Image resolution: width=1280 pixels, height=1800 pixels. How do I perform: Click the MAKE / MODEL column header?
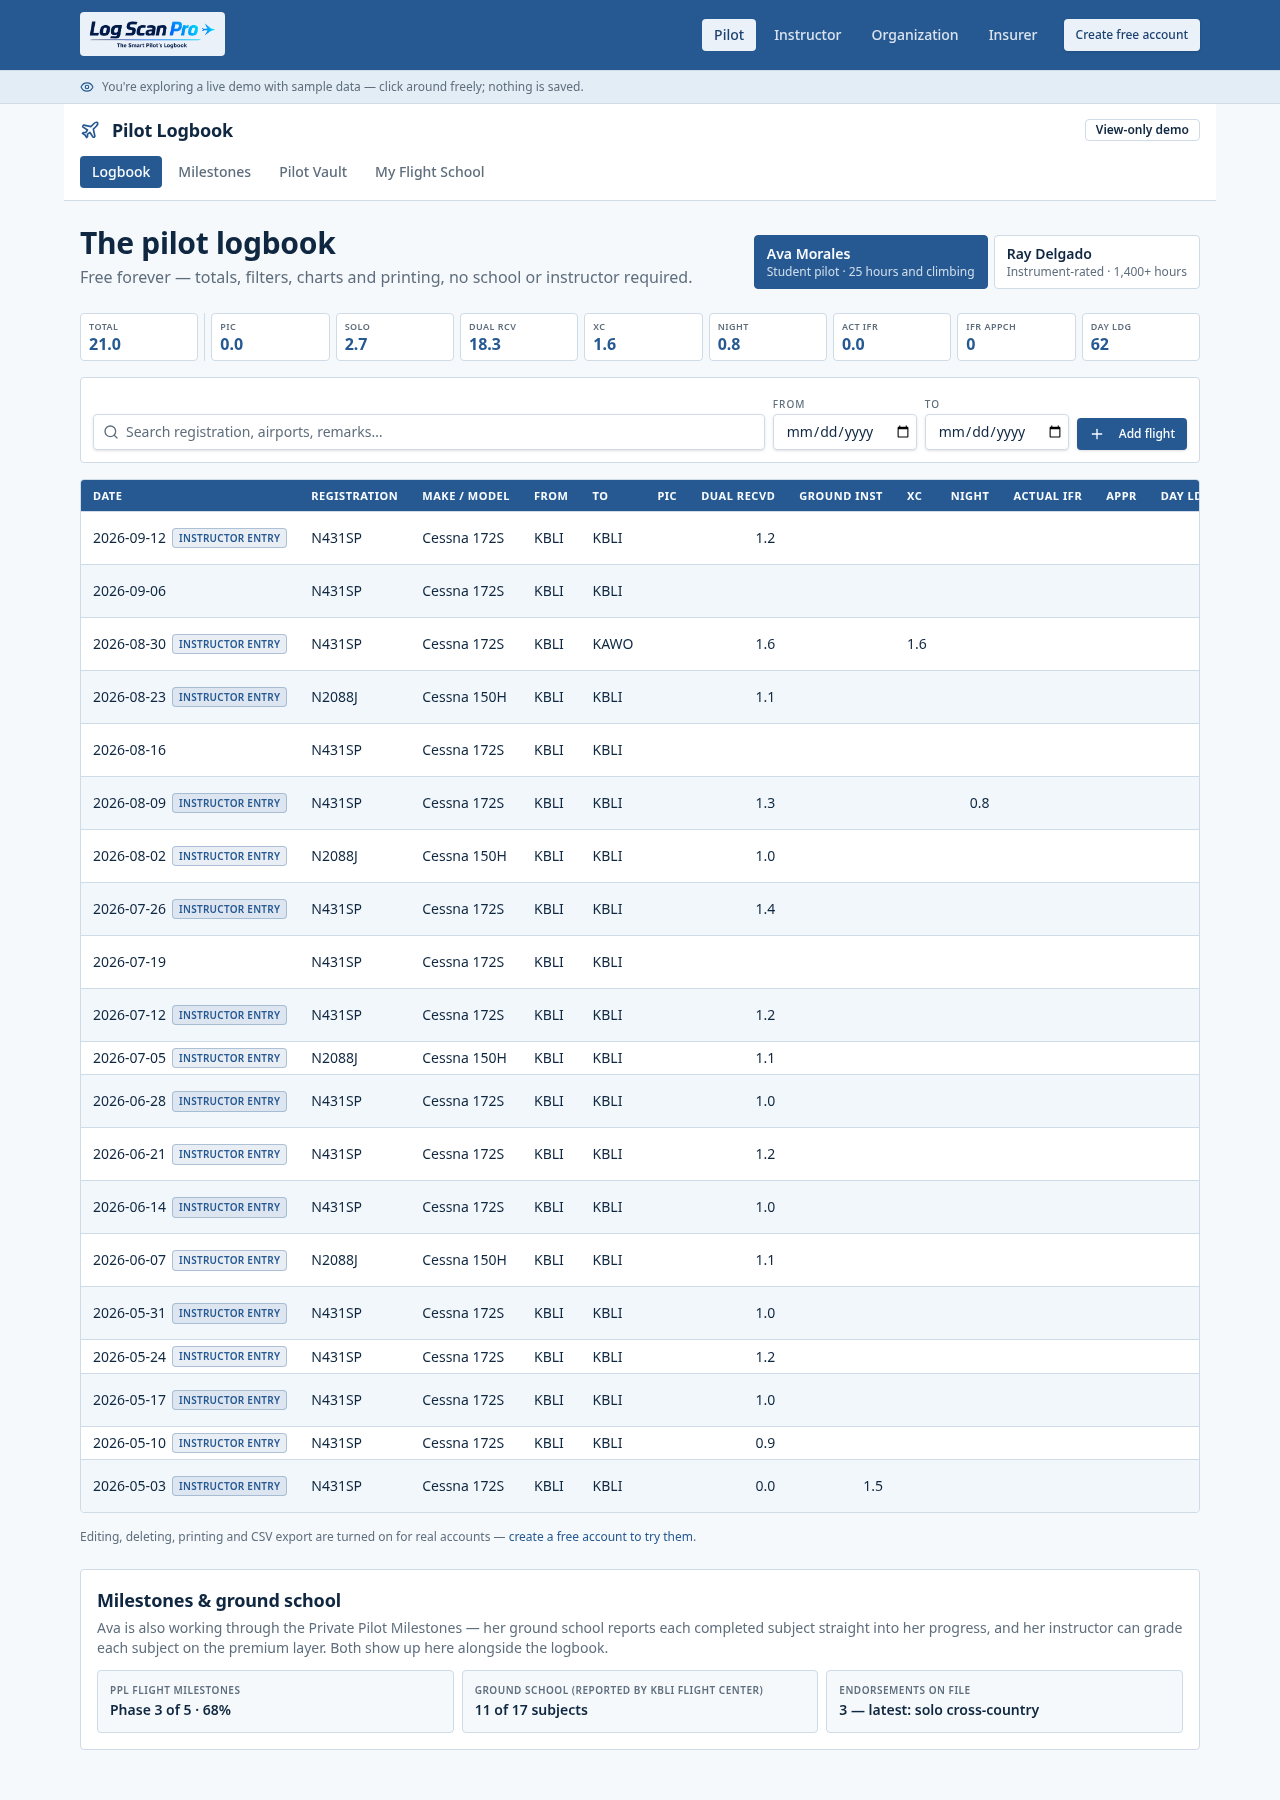(x=466, y=496)
